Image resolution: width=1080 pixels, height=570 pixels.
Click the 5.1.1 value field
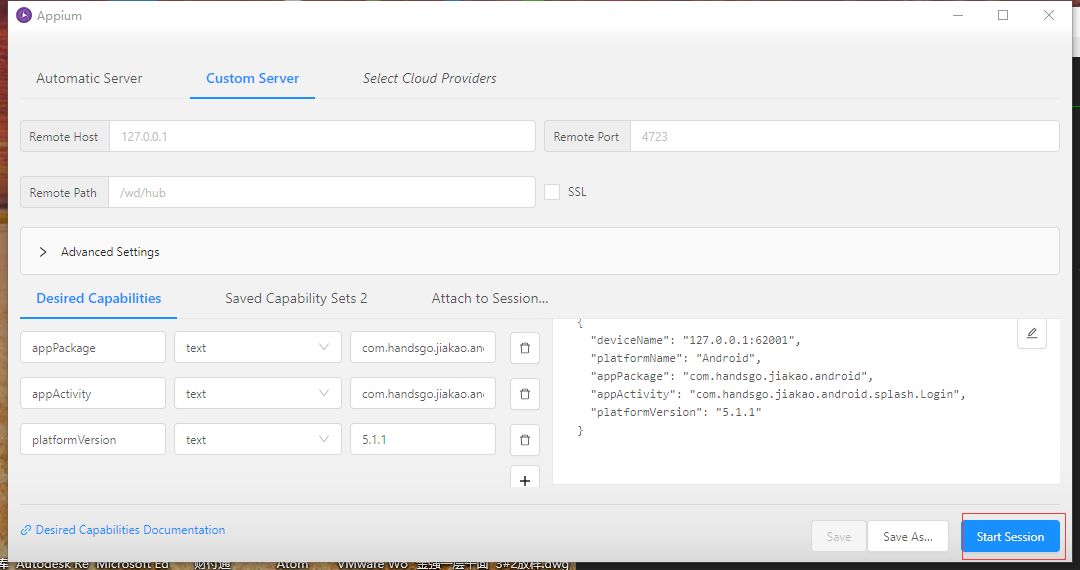coord(423,439)
